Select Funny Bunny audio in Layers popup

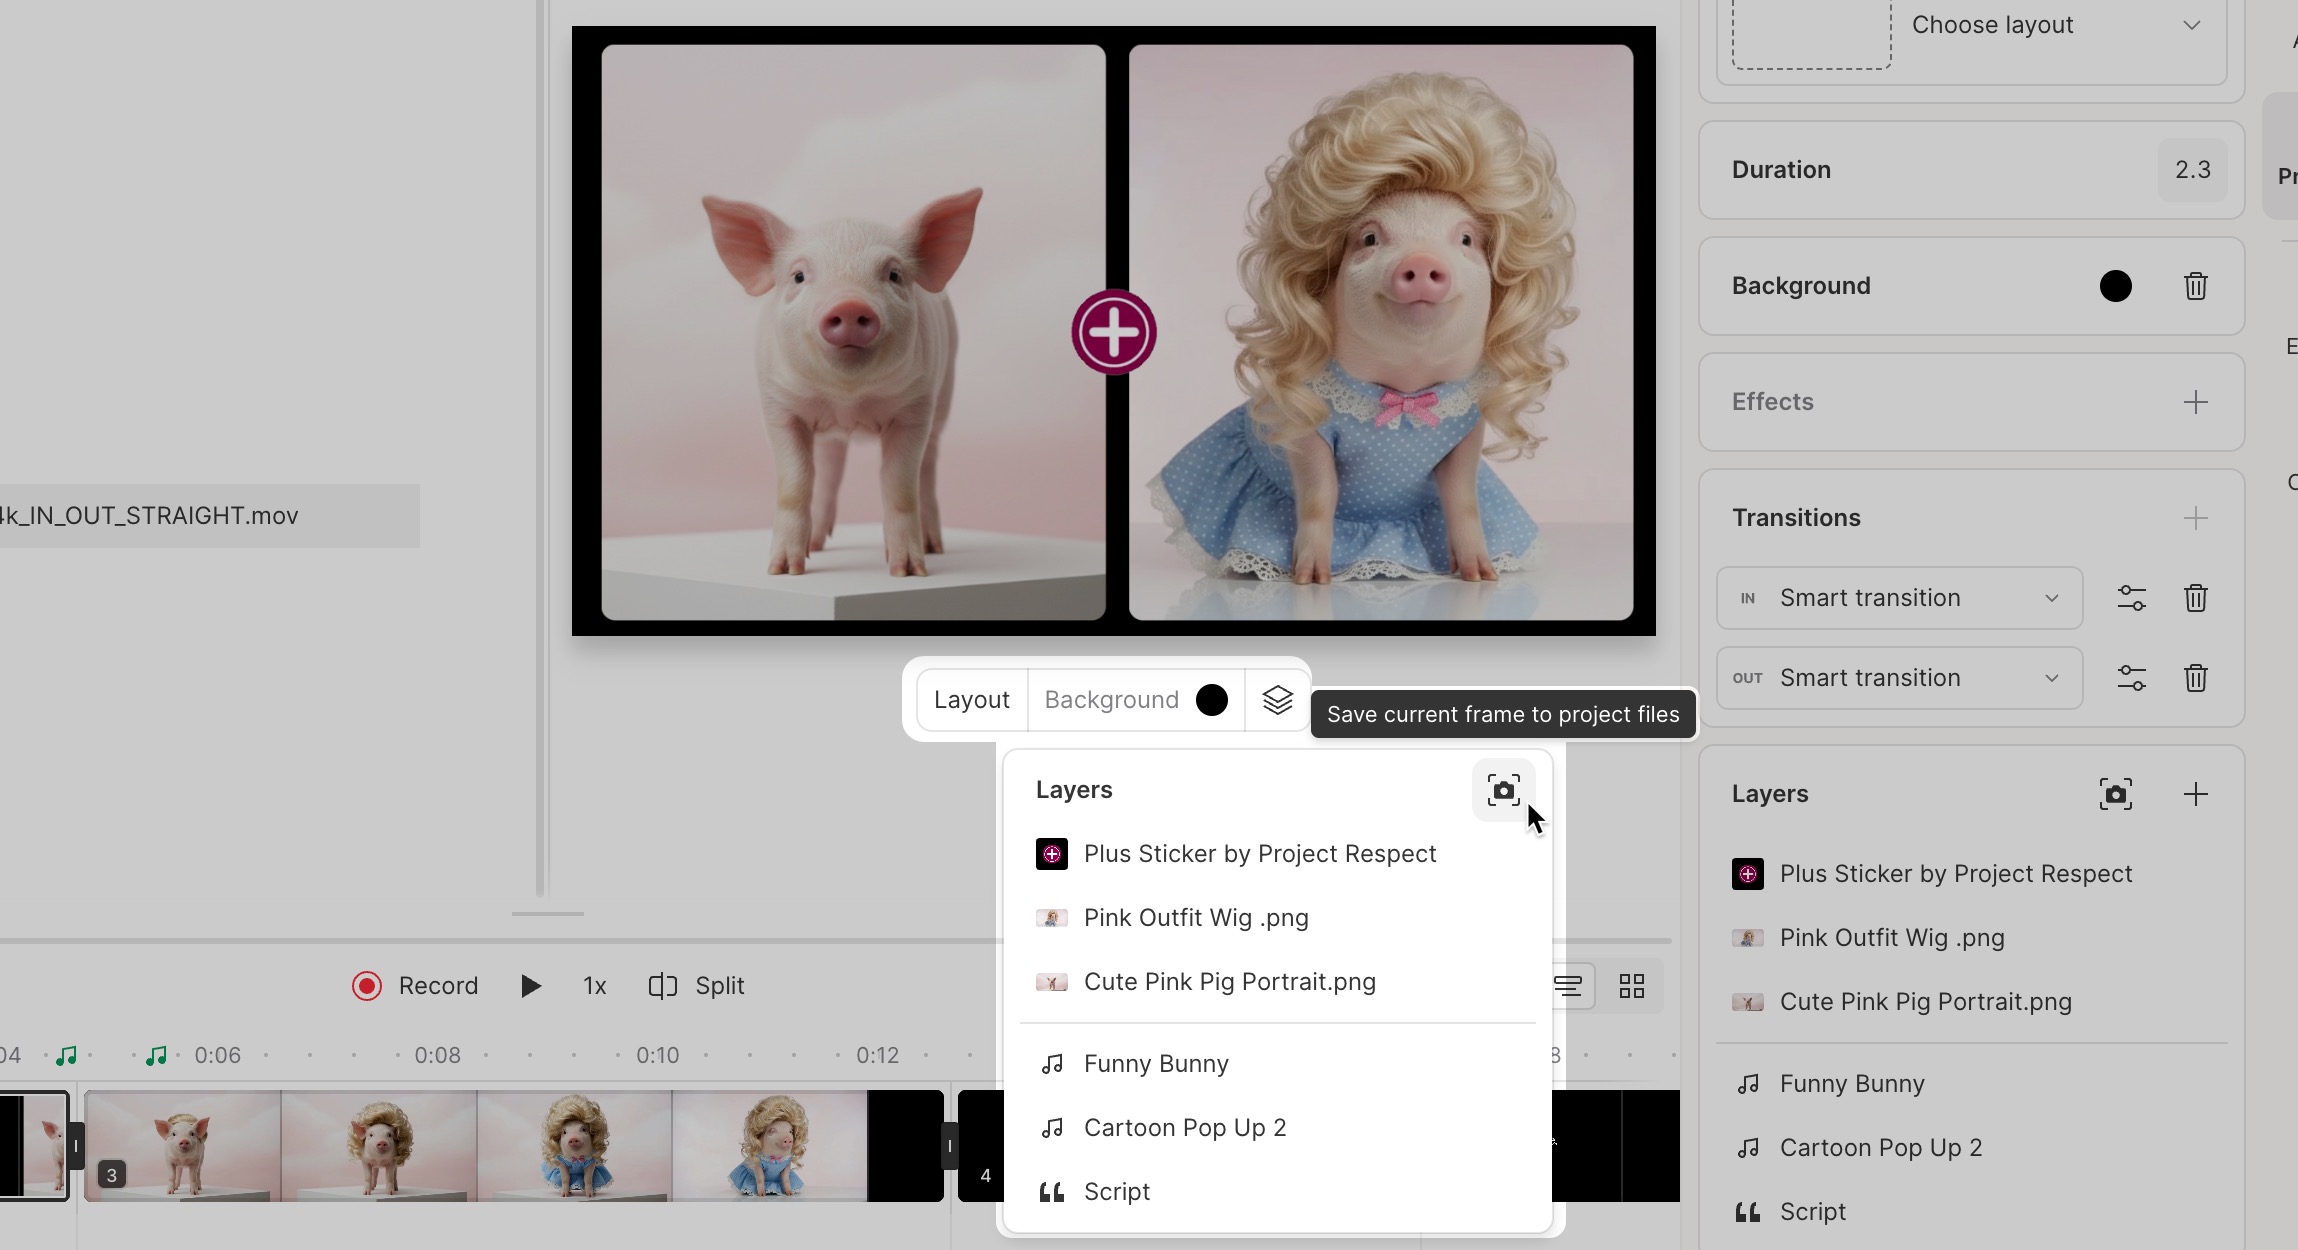1155,1064
